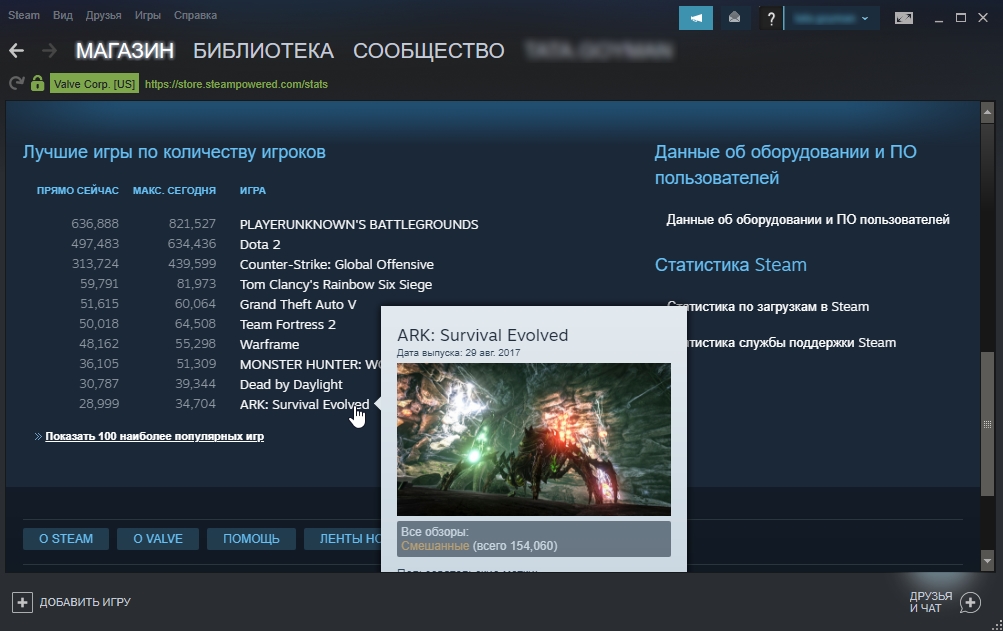
Task: Click the 821,527 peak today value
Action: tap(192, 224)
